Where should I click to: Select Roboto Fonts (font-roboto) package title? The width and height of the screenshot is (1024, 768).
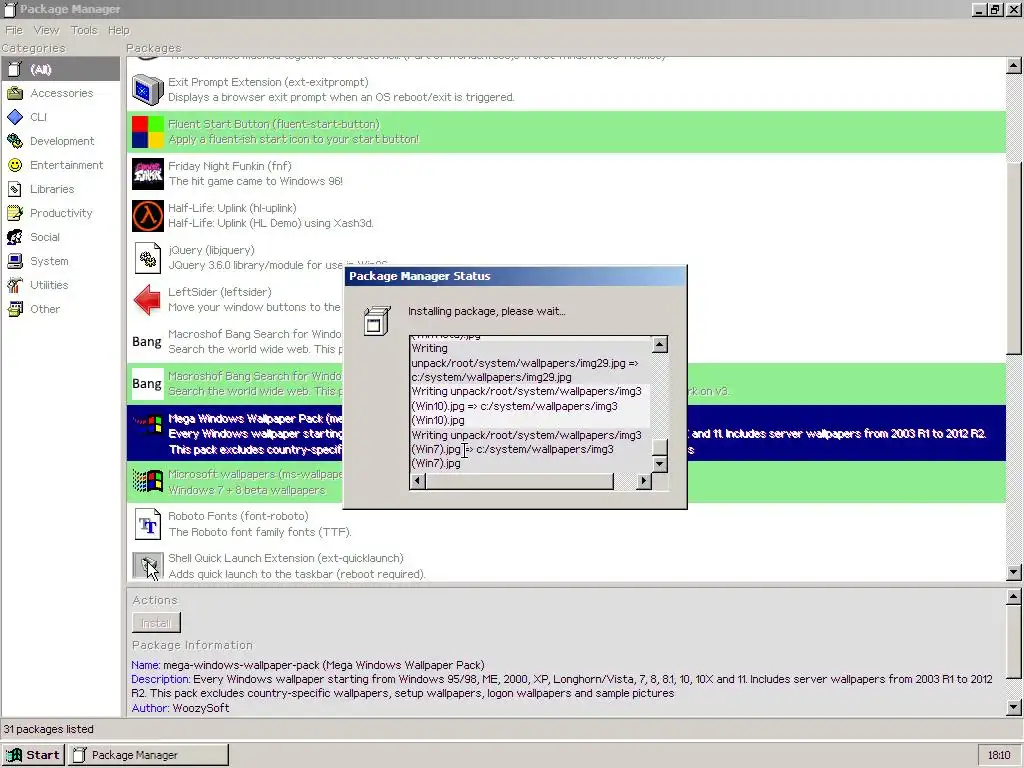[238, 516]
